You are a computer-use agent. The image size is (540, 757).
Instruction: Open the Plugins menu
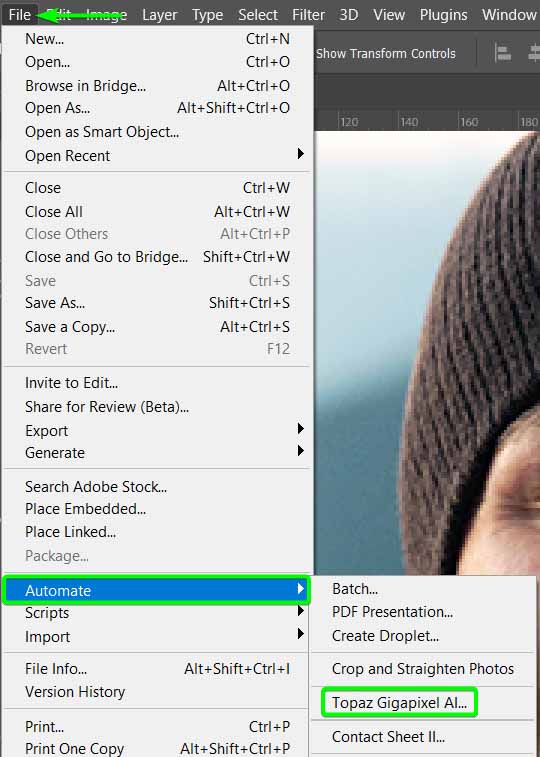pyautogui.click(x=443, y=15)
